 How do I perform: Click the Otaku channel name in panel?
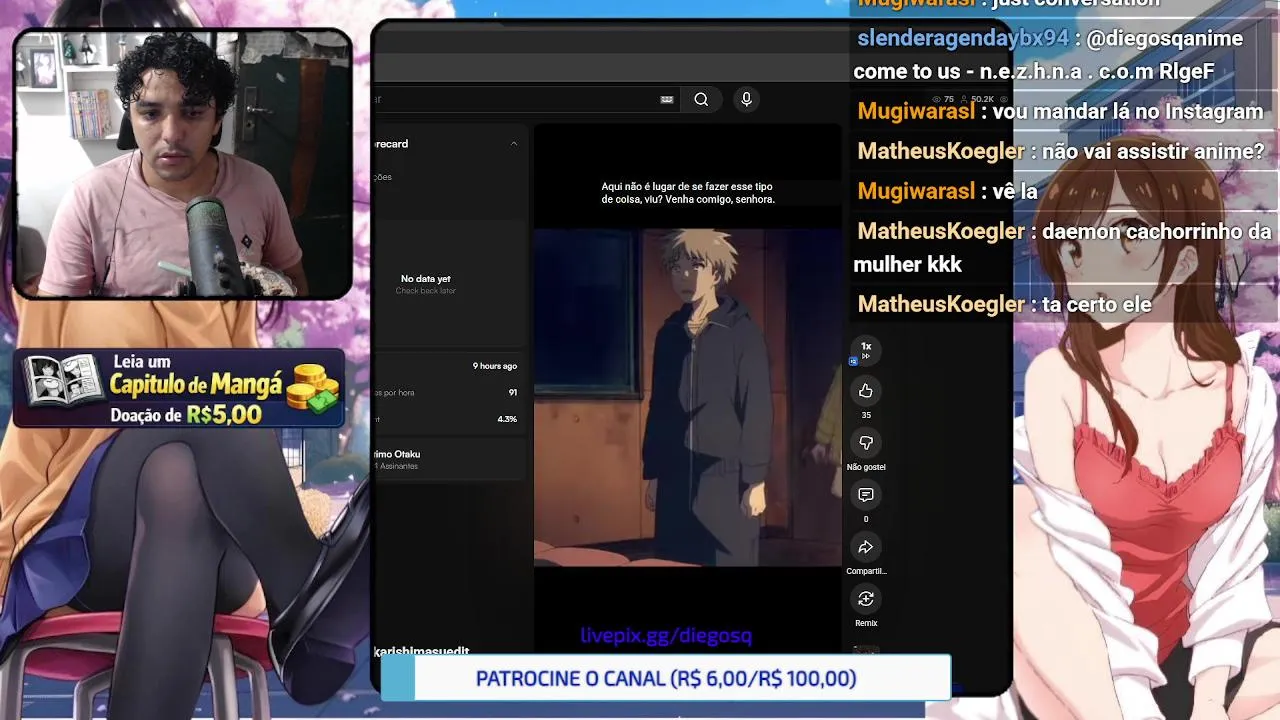397,454
